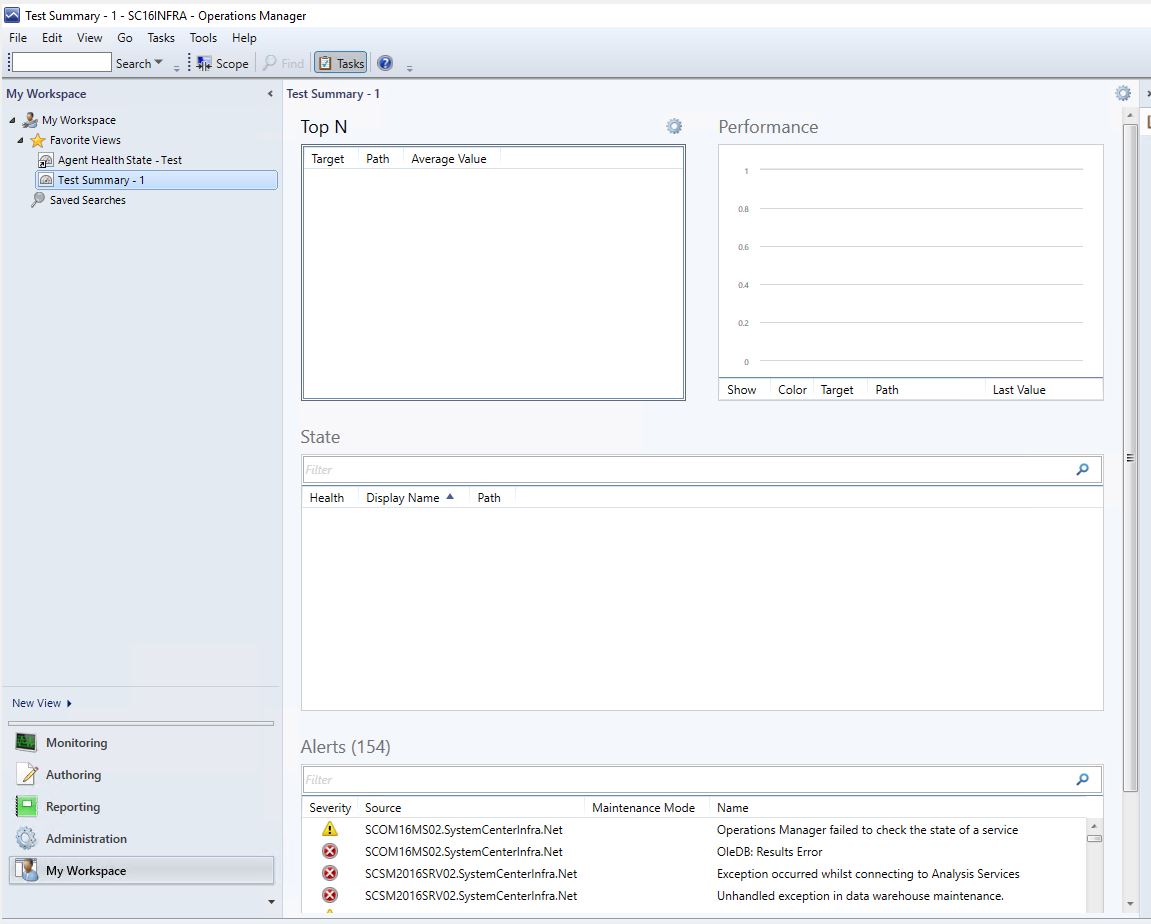The width and height of the screenshot is (1151, 924).
Task: Open the Help menu
Action: [x=244, y=37]
